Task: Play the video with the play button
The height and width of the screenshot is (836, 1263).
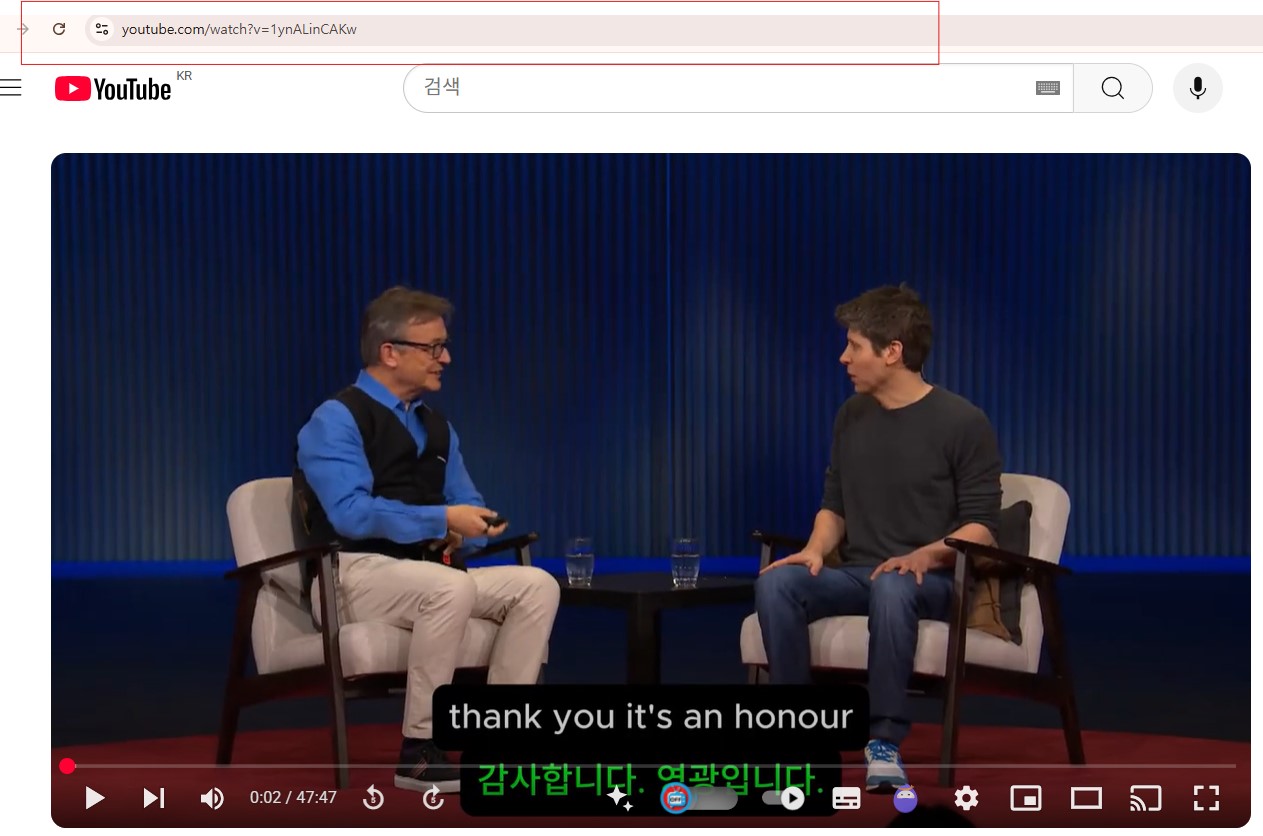Action: click(95, 798)
